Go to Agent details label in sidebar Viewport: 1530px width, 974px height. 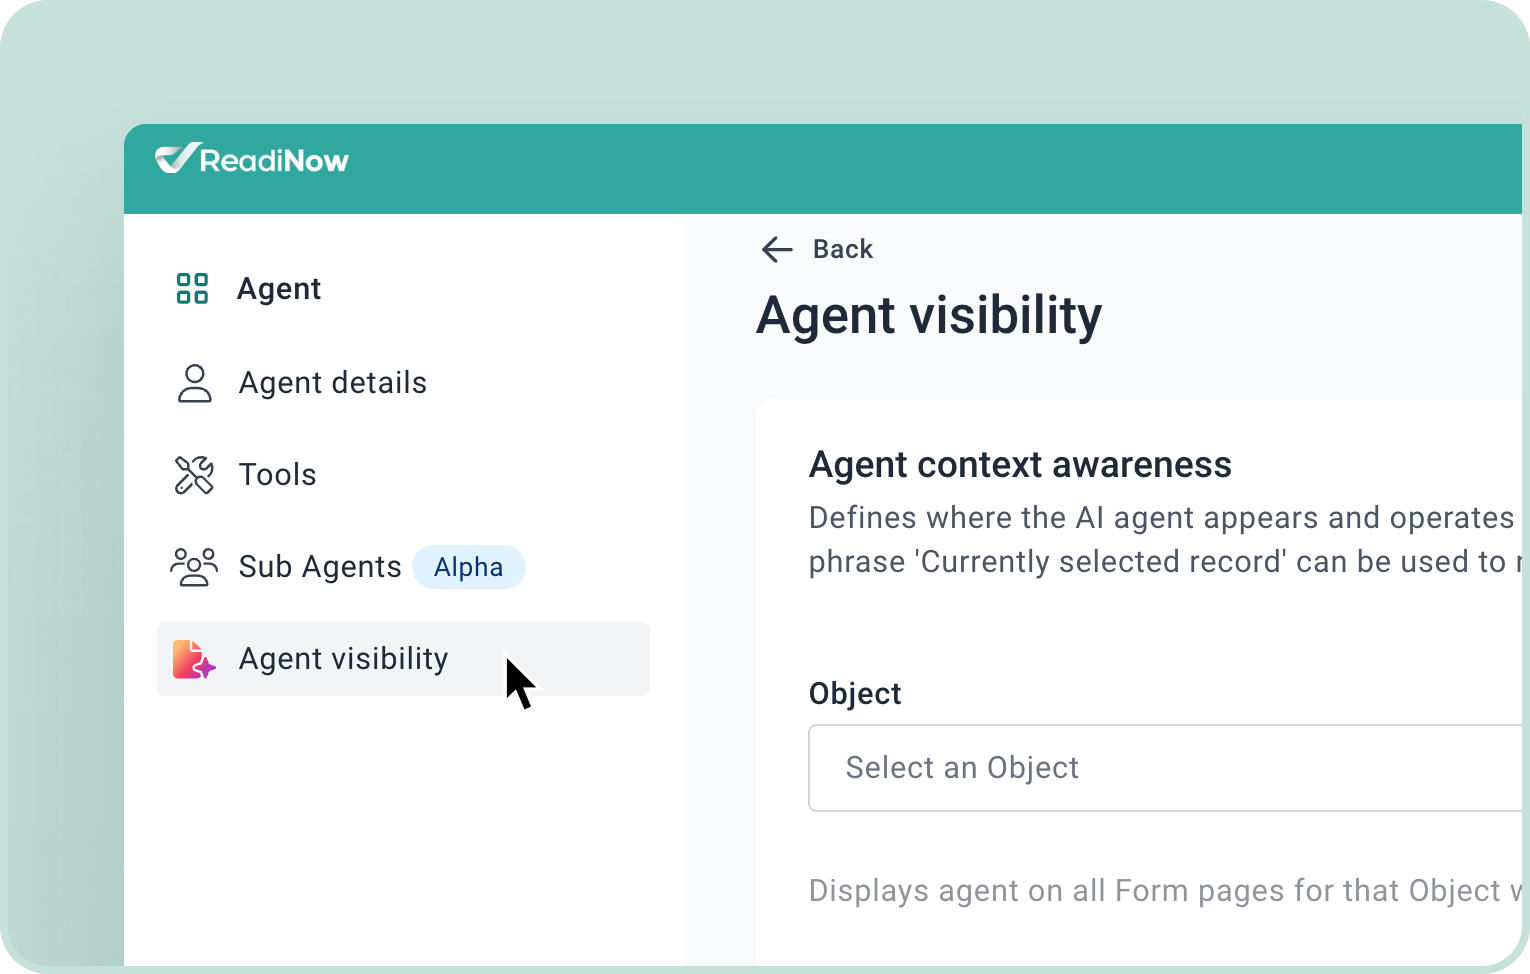pyautogui.click(x=333, y=383)
